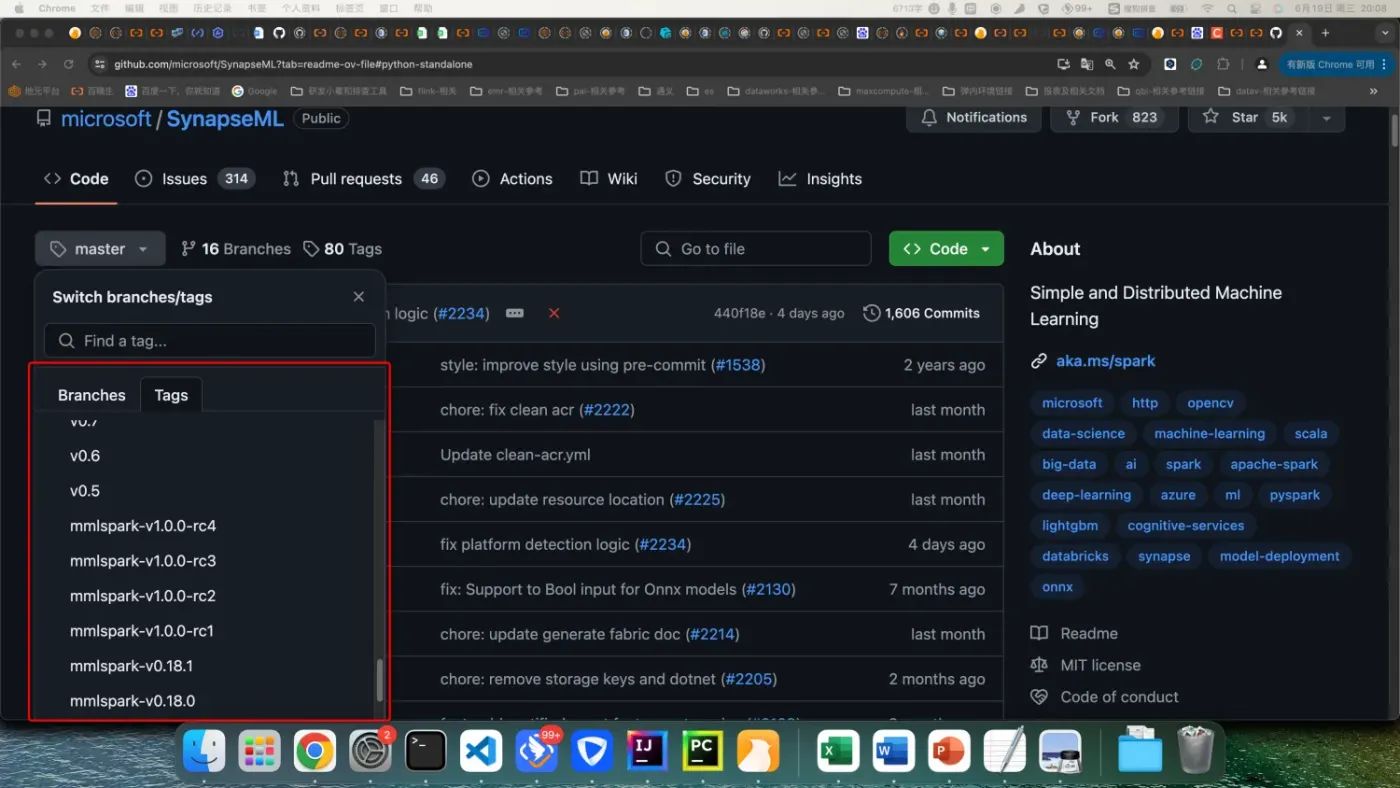View failed checks red X status

(554, 313)
